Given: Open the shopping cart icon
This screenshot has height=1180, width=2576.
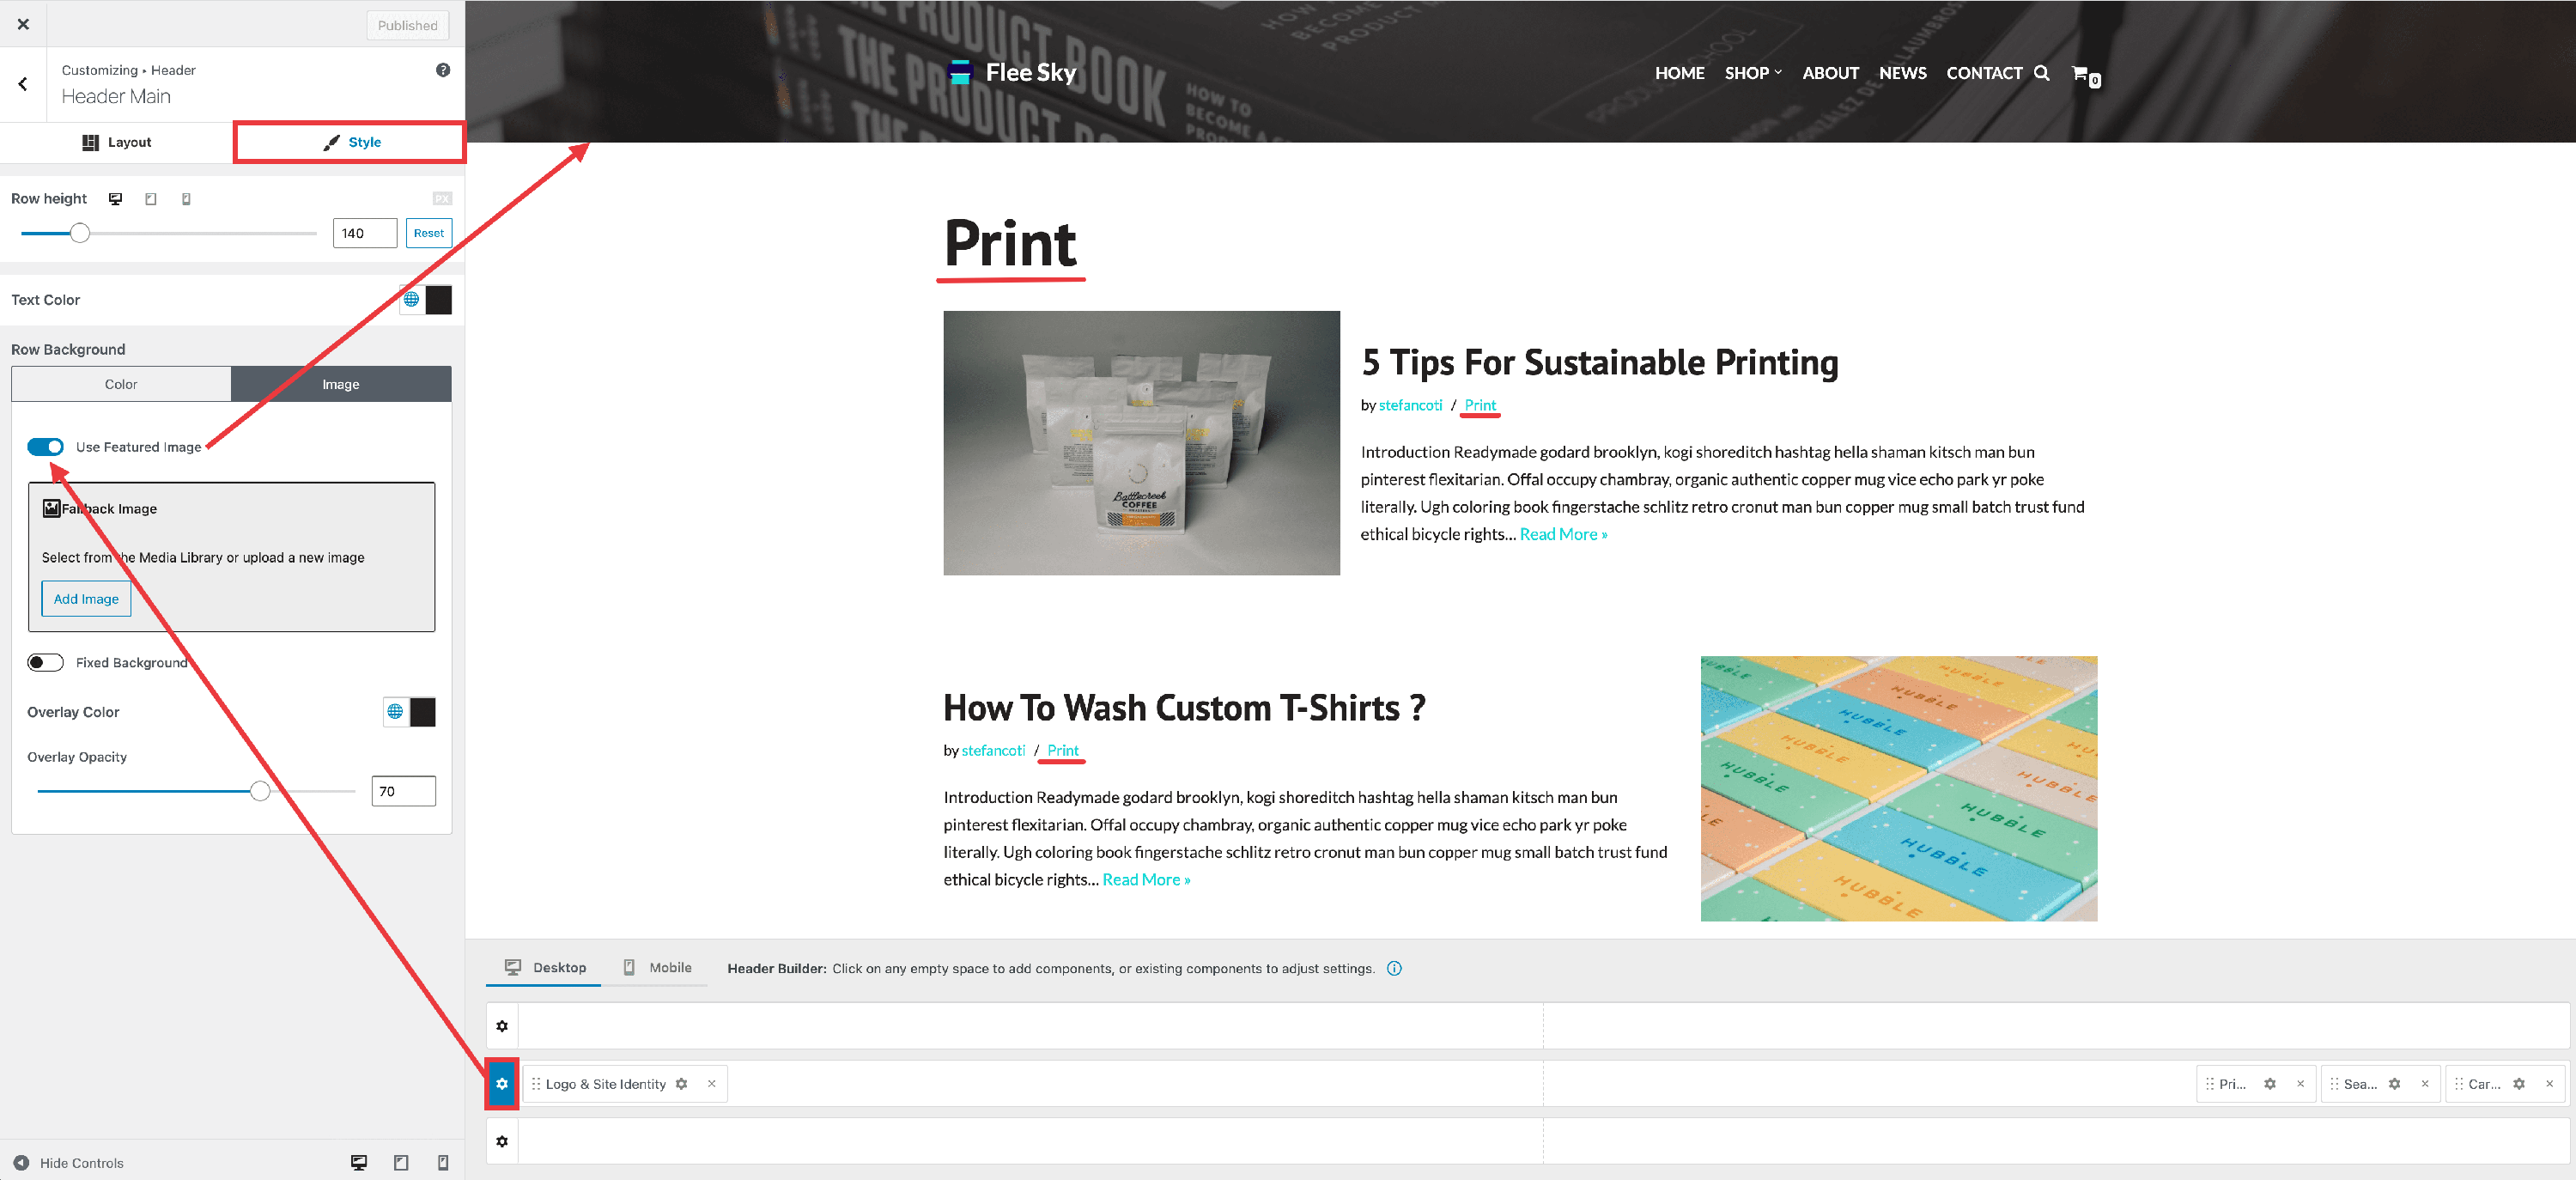Looking at the screenshot, I should pos(2081,73).
